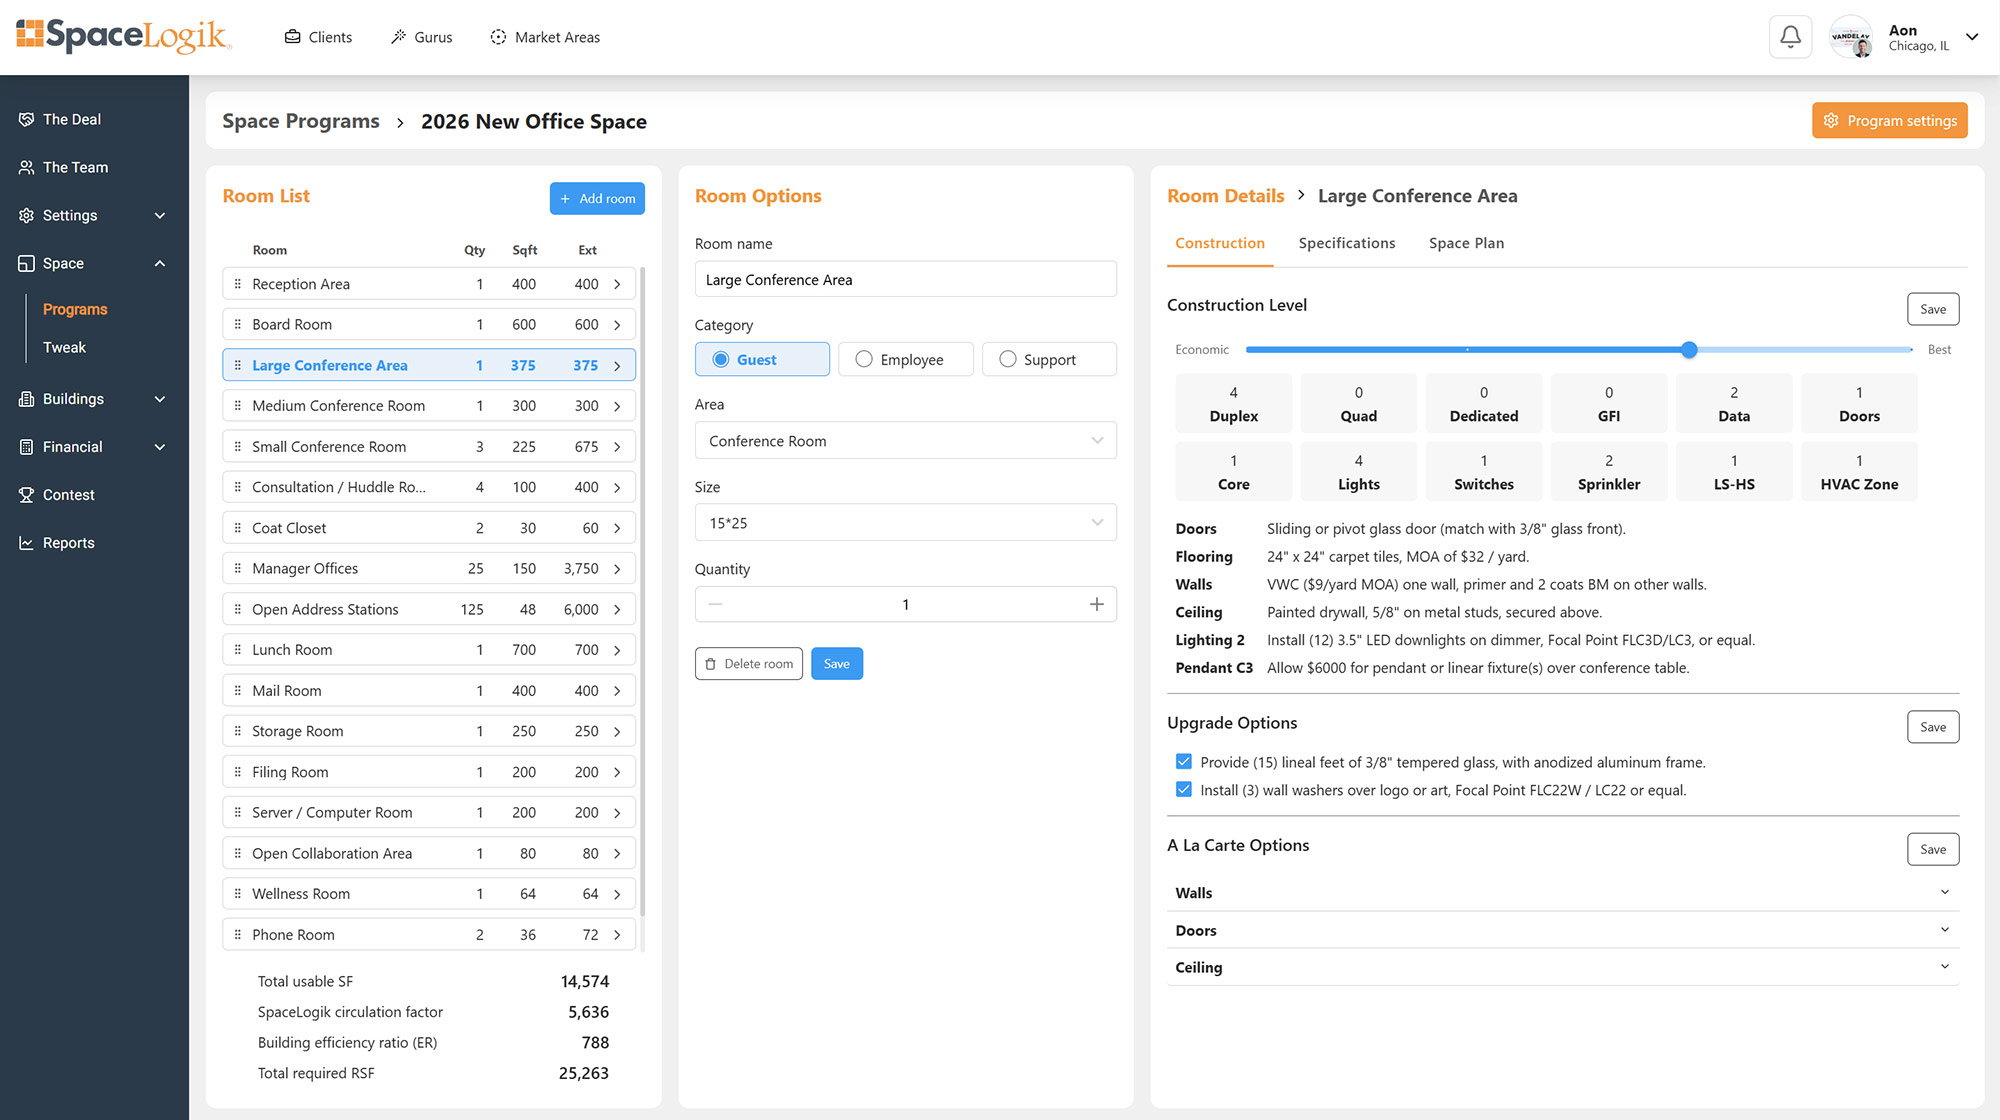Click the Reports chart icon in sidebar

26,543
